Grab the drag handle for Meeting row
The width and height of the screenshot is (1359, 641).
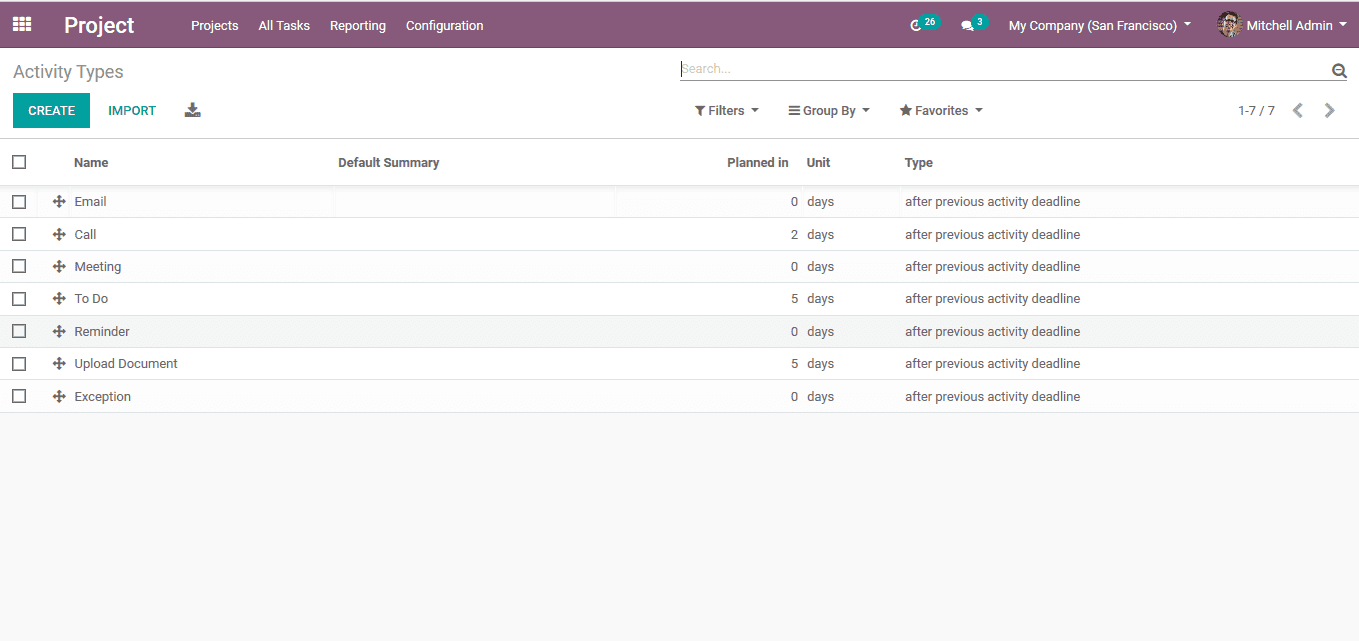pos(59,267)
